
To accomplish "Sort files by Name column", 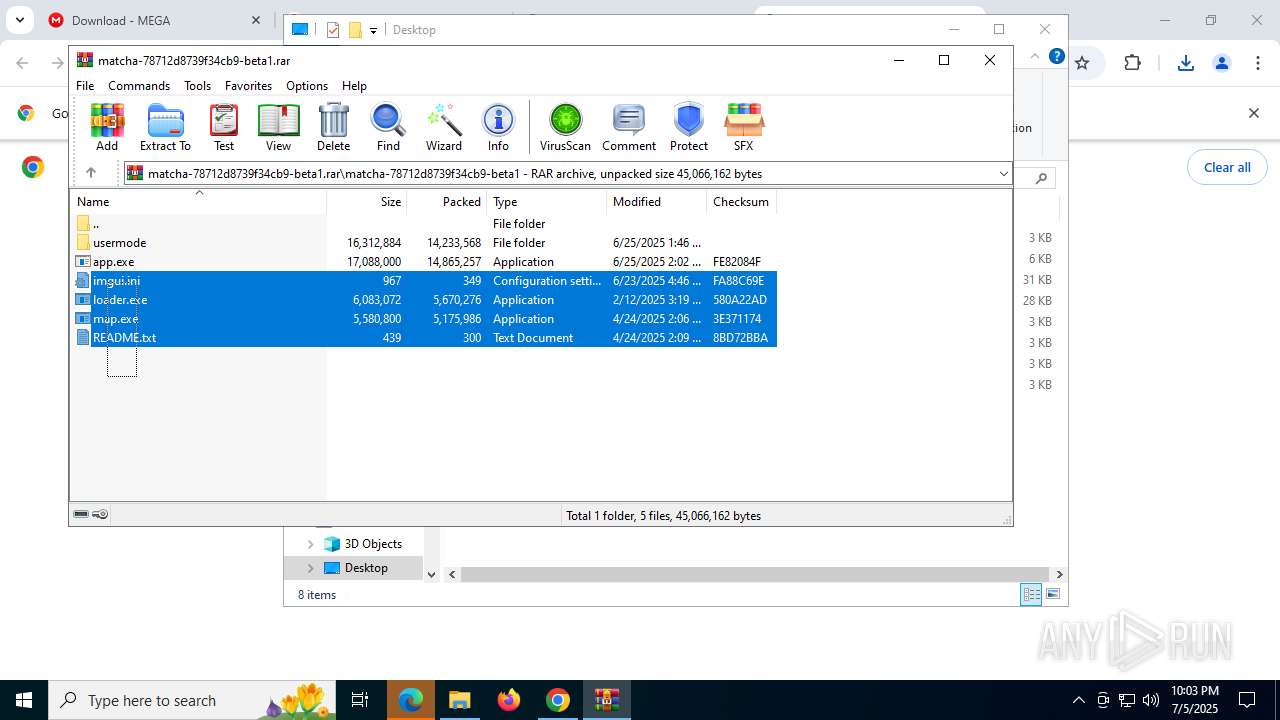I will coord(198,202).
